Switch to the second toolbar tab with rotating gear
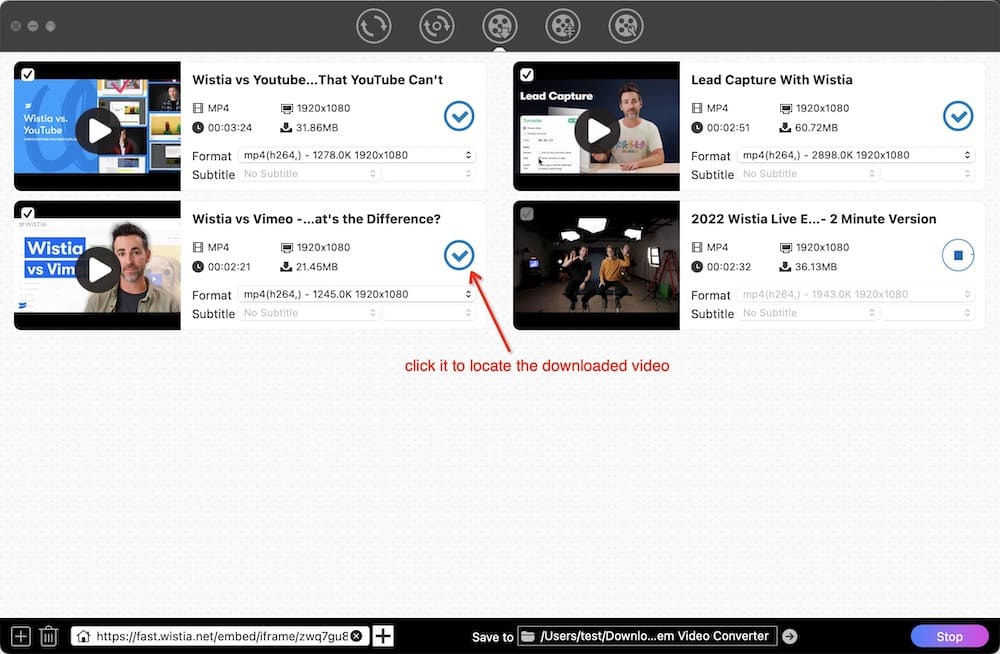Screen dimensions: 1000x654 click(436, 26)
